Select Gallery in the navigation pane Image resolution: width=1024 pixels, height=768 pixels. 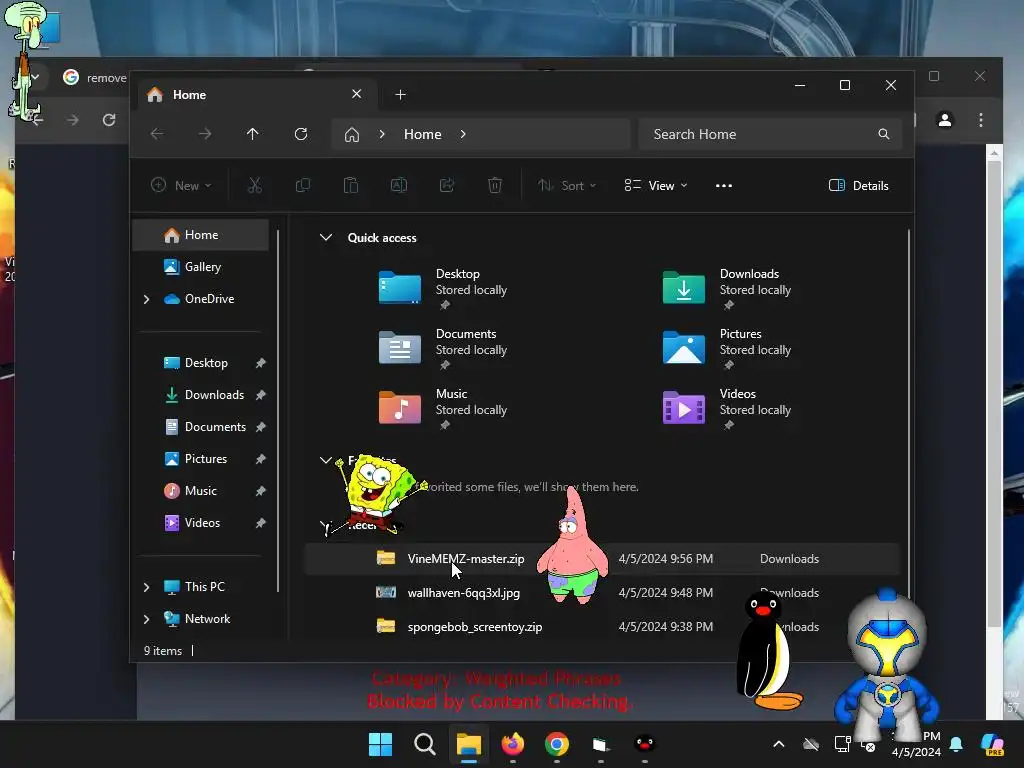click(x=201, y=266)
